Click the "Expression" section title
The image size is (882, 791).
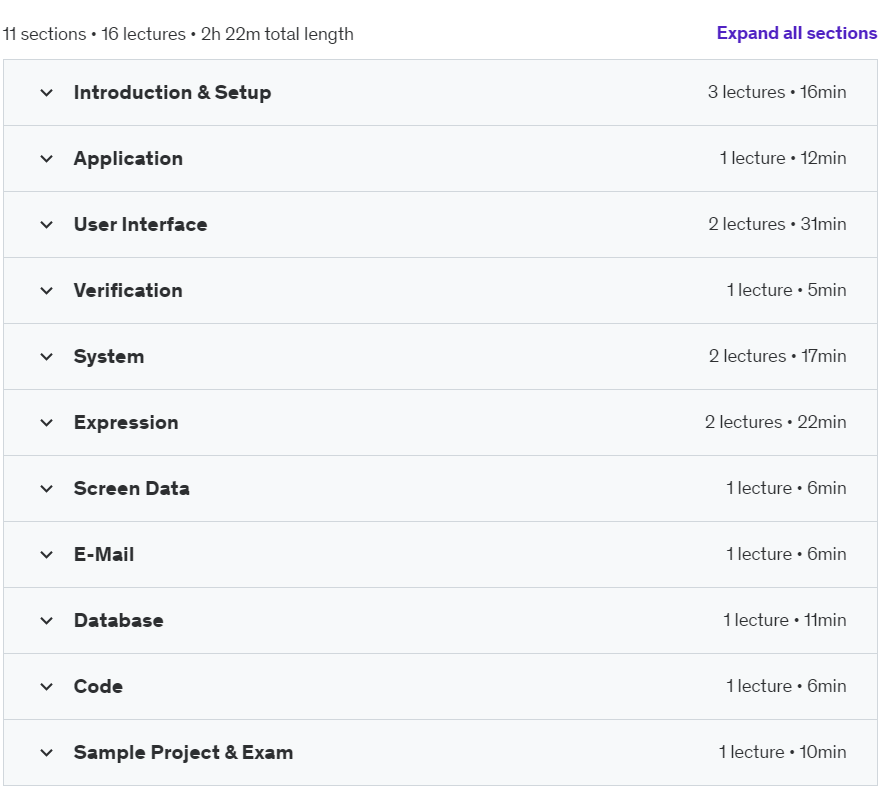click(x=126, y=423)
